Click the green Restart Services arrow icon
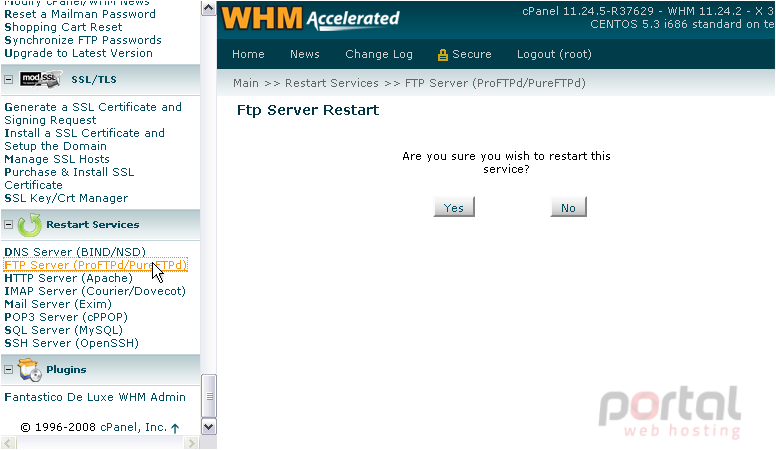This screenshot has height=450, width=776. [x=30, y=225]
